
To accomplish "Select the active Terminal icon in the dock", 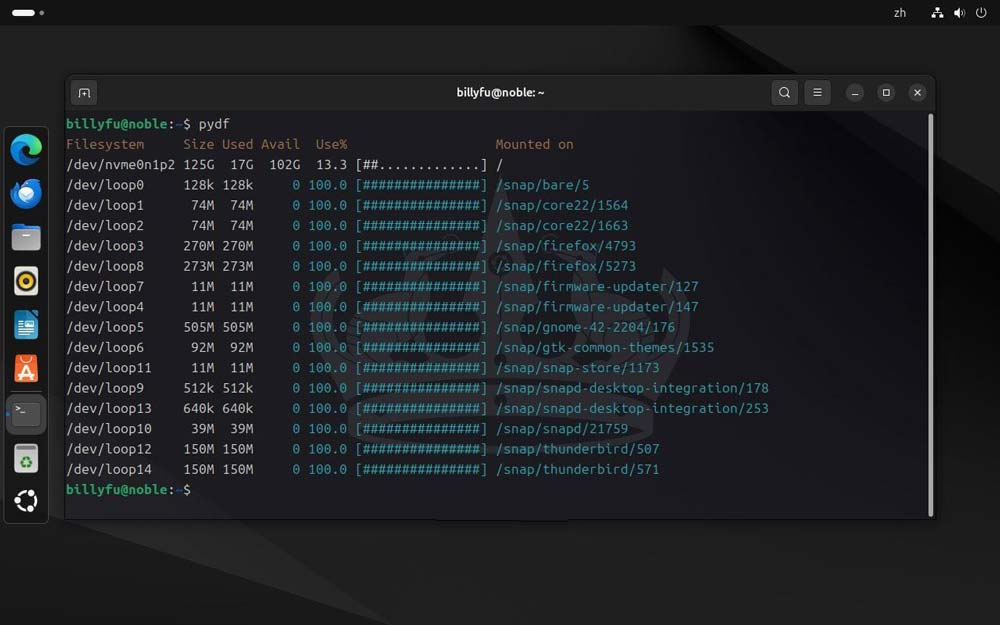I will [x=25, y=413].
